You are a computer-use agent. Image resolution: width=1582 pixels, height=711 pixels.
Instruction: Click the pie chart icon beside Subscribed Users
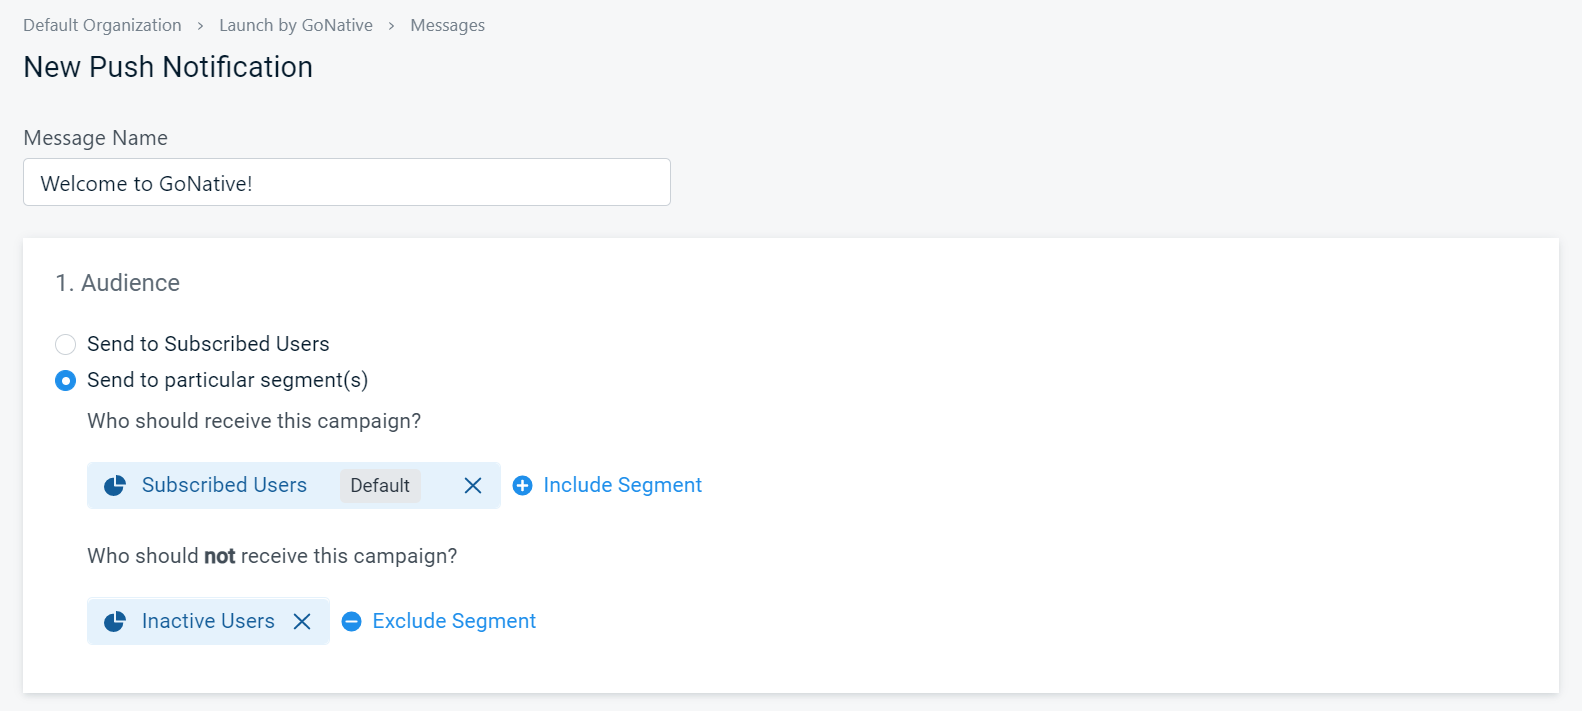[x=115, y=485]
